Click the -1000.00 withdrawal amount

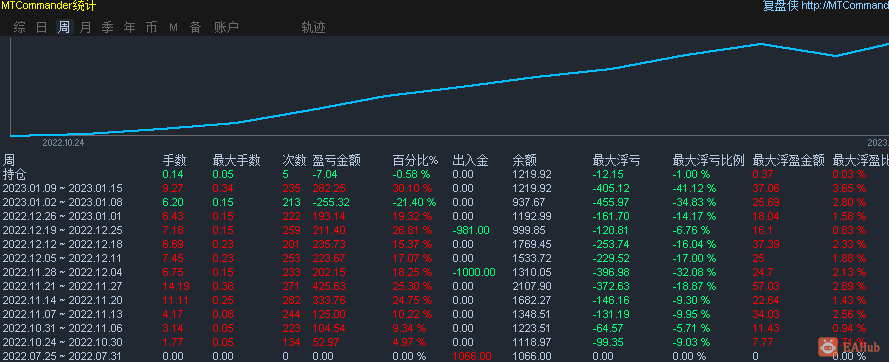click(x=474, y=272)
